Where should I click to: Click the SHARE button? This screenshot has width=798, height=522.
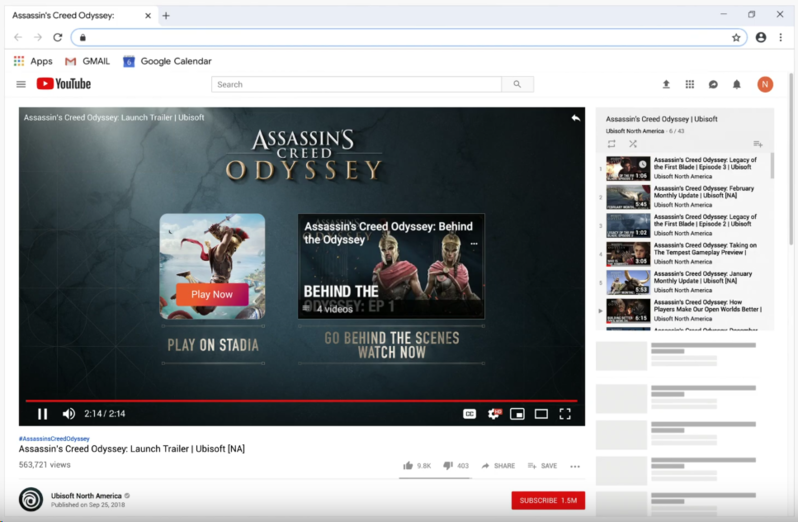498,466
